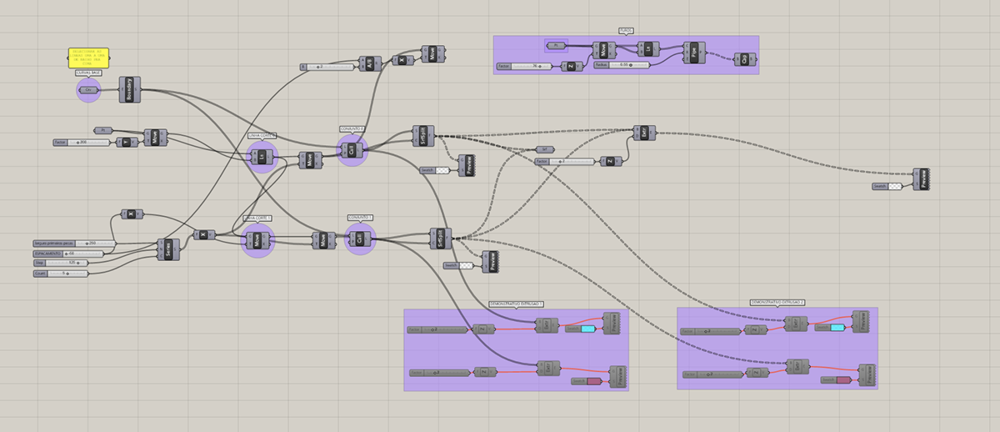
Task: Select the Crv parameter under CURVAS BASE
Action: 88,90
